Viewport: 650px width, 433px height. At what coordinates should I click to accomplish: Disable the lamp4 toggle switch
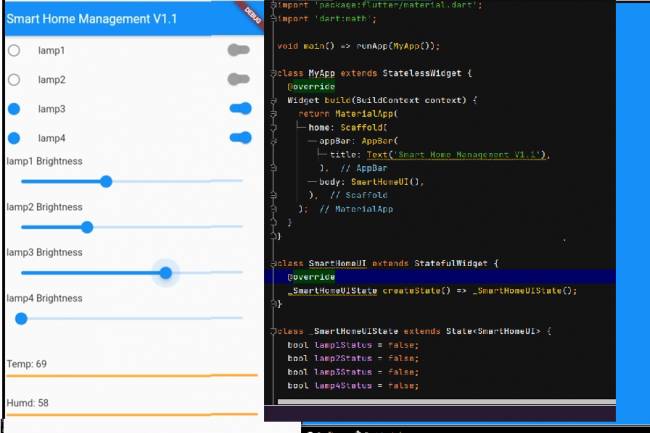[240, 138]
